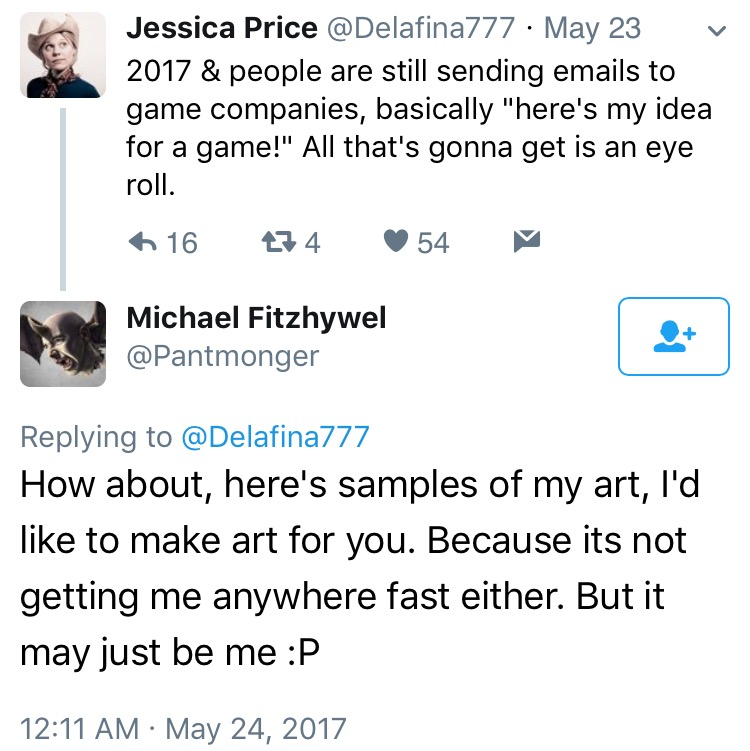Click the like count 54
Viewport: 750px width, 751px height.
point(433,242)
